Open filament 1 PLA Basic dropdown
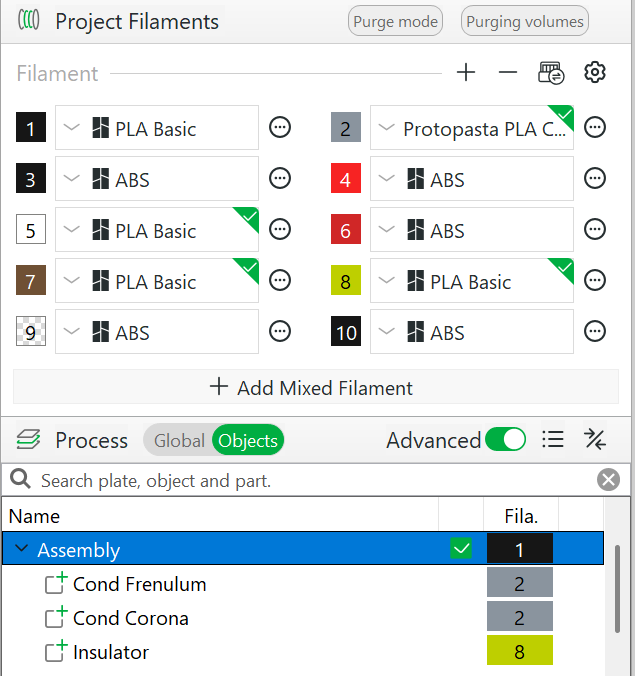Screen dimensions: 635x676 pyautogui.click(x=157, y=127)
